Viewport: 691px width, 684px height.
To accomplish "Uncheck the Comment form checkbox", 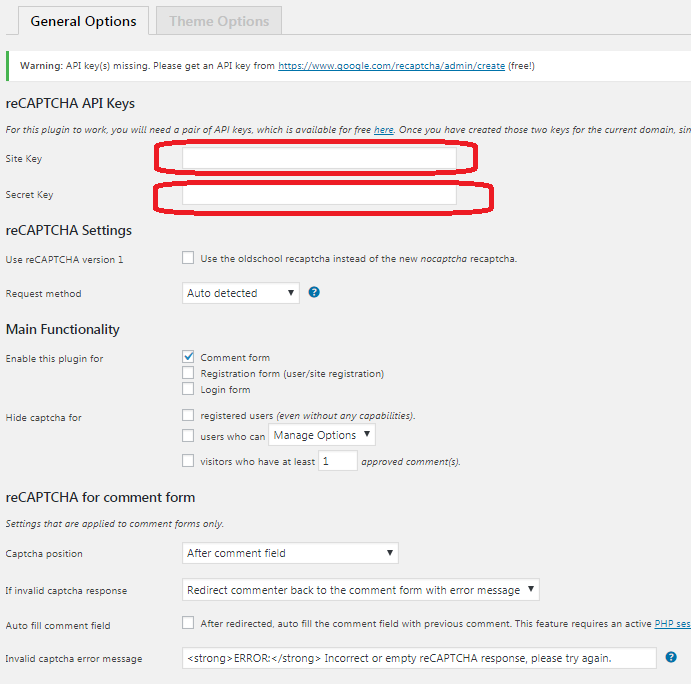I will click(x=188, y=357).
